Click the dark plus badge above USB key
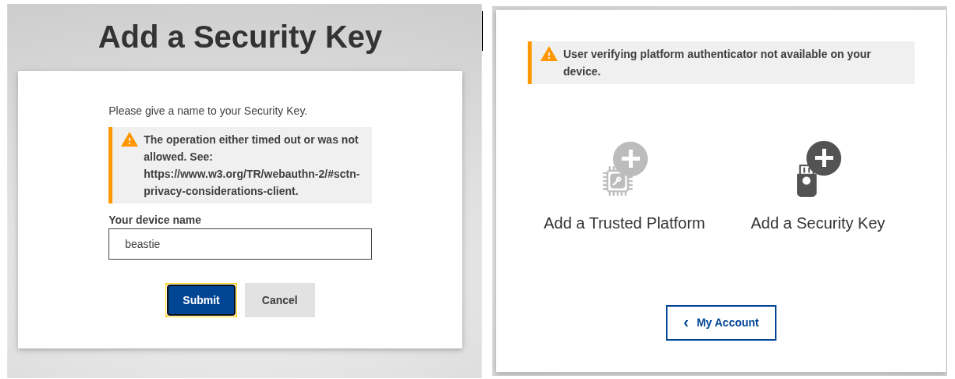Viewport: 955px width, 379px height. pyautogui.click(x=823, y=158)
